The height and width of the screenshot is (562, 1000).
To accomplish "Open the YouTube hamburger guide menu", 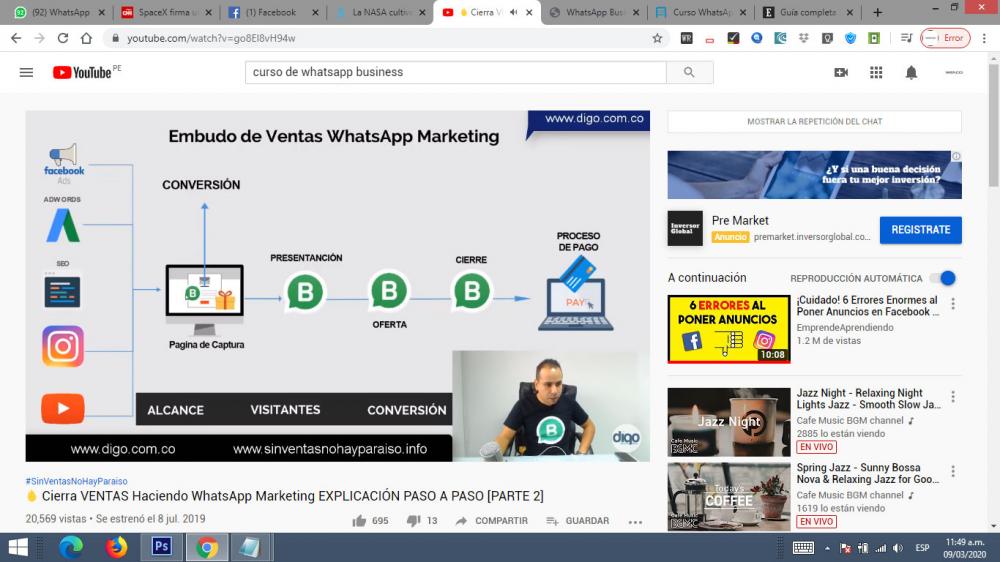I will click(x=26, y=73).
